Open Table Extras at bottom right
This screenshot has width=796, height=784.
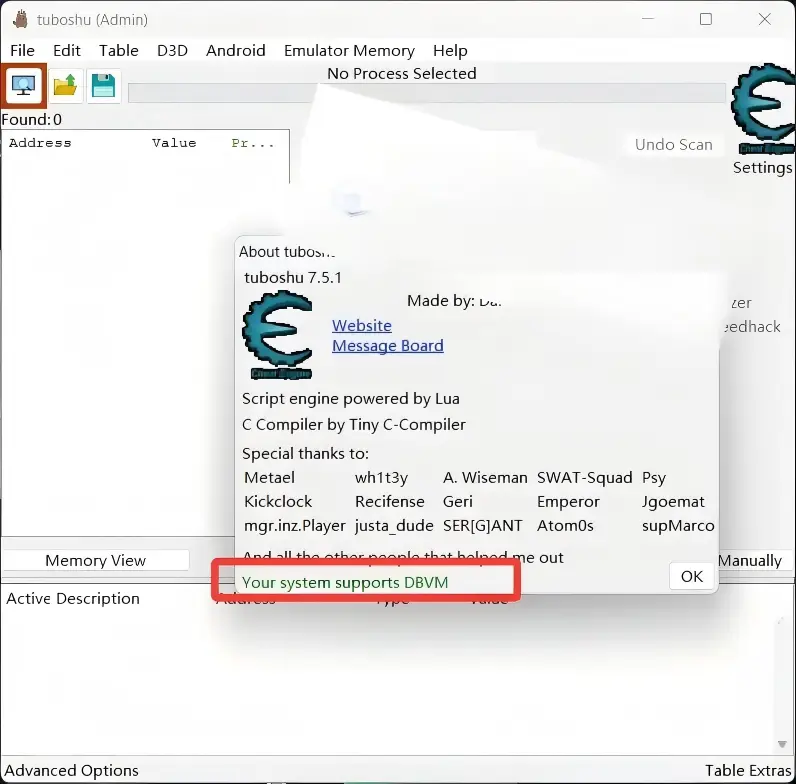coord(748,770)
